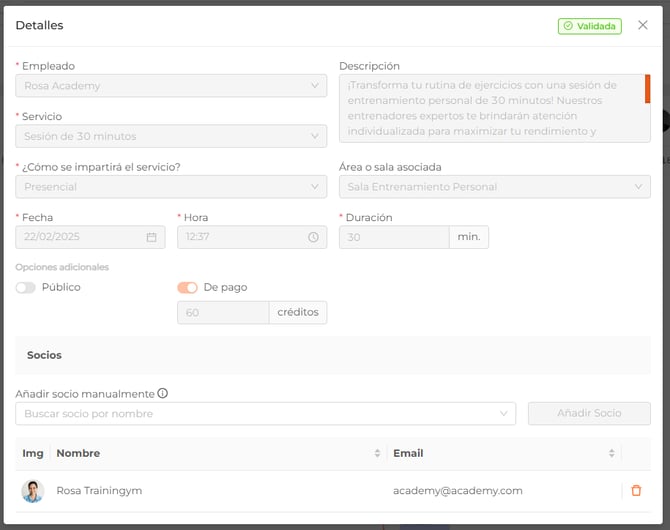Open the Empleado dropdown
The image size is (670, 530).
coord(171,86)
